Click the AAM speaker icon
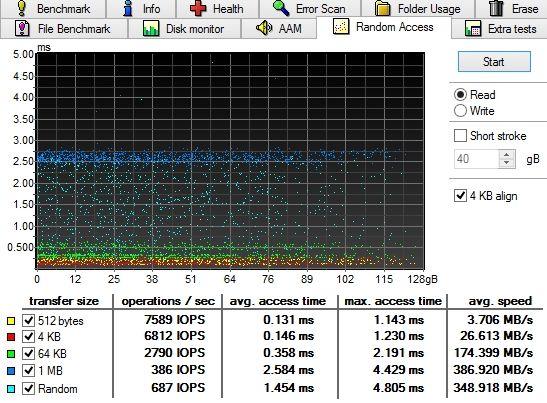This screenshot has height=403, width=547. click(x=264, y=28)
